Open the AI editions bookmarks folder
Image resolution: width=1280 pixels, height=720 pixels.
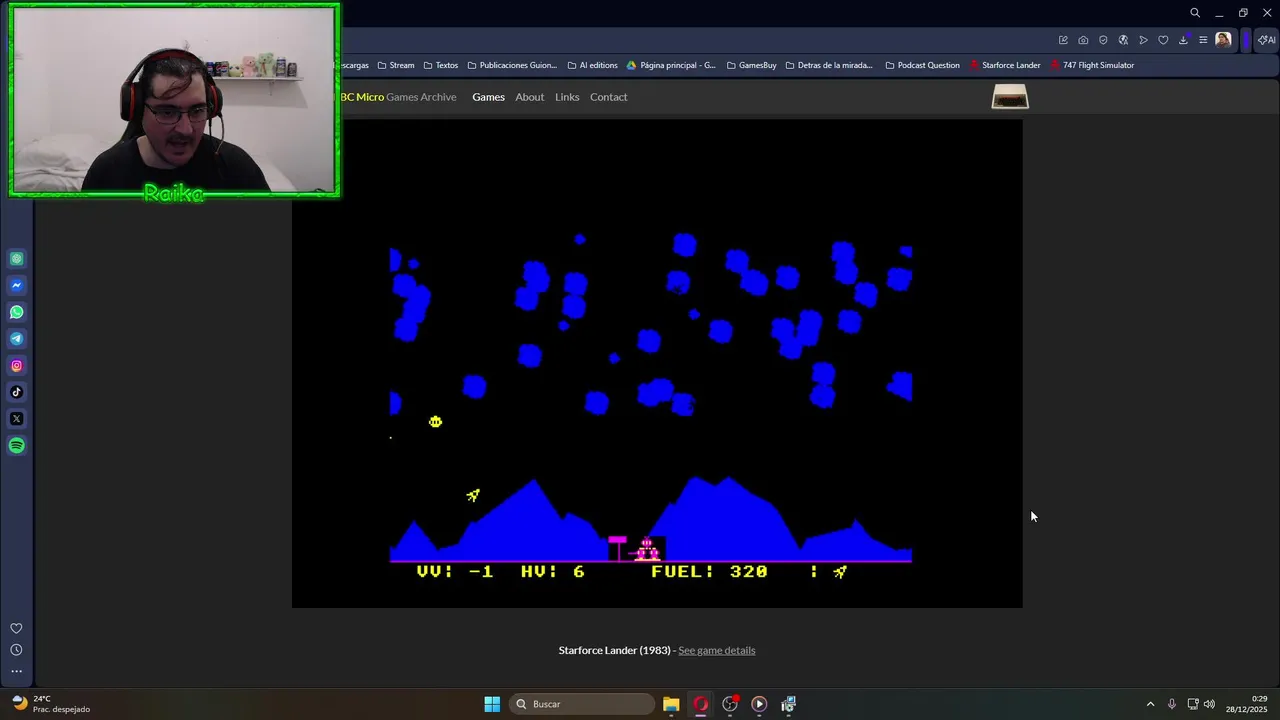click(x=592, y=65)
